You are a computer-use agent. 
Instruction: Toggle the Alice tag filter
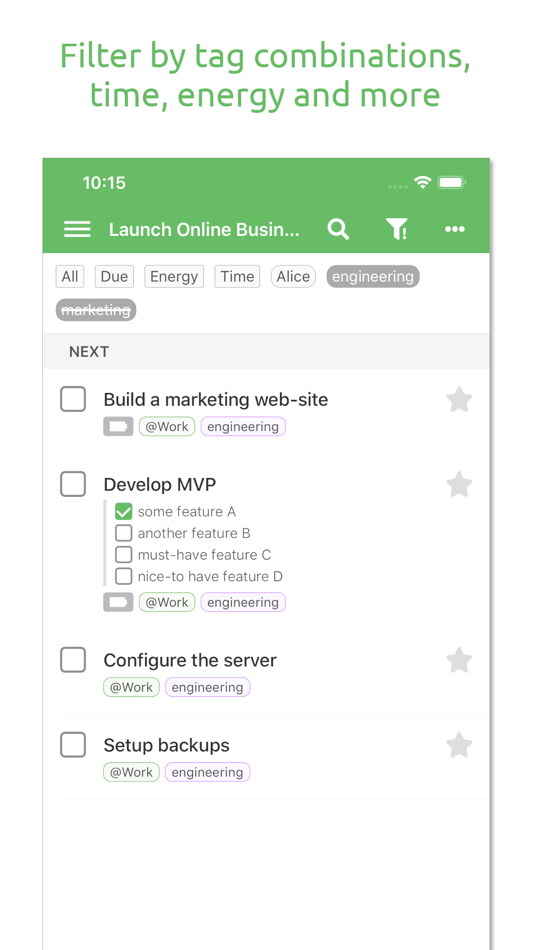click(x=293, y=276)
